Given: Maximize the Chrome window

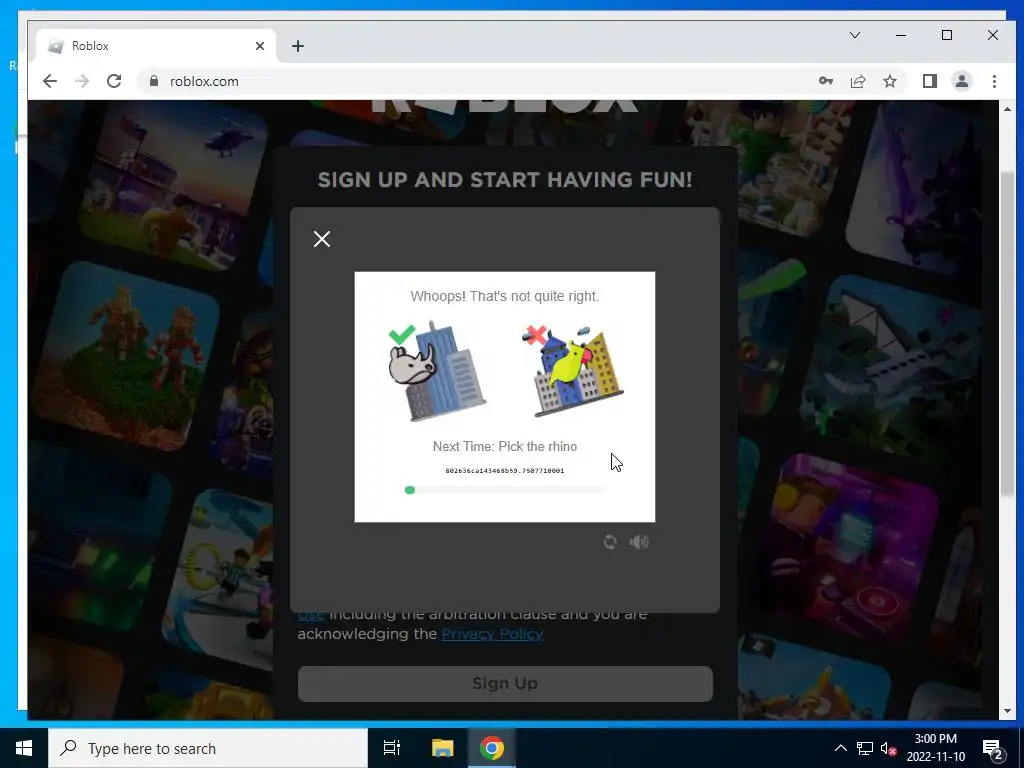Looking at the screenshot, I should 947,35.
